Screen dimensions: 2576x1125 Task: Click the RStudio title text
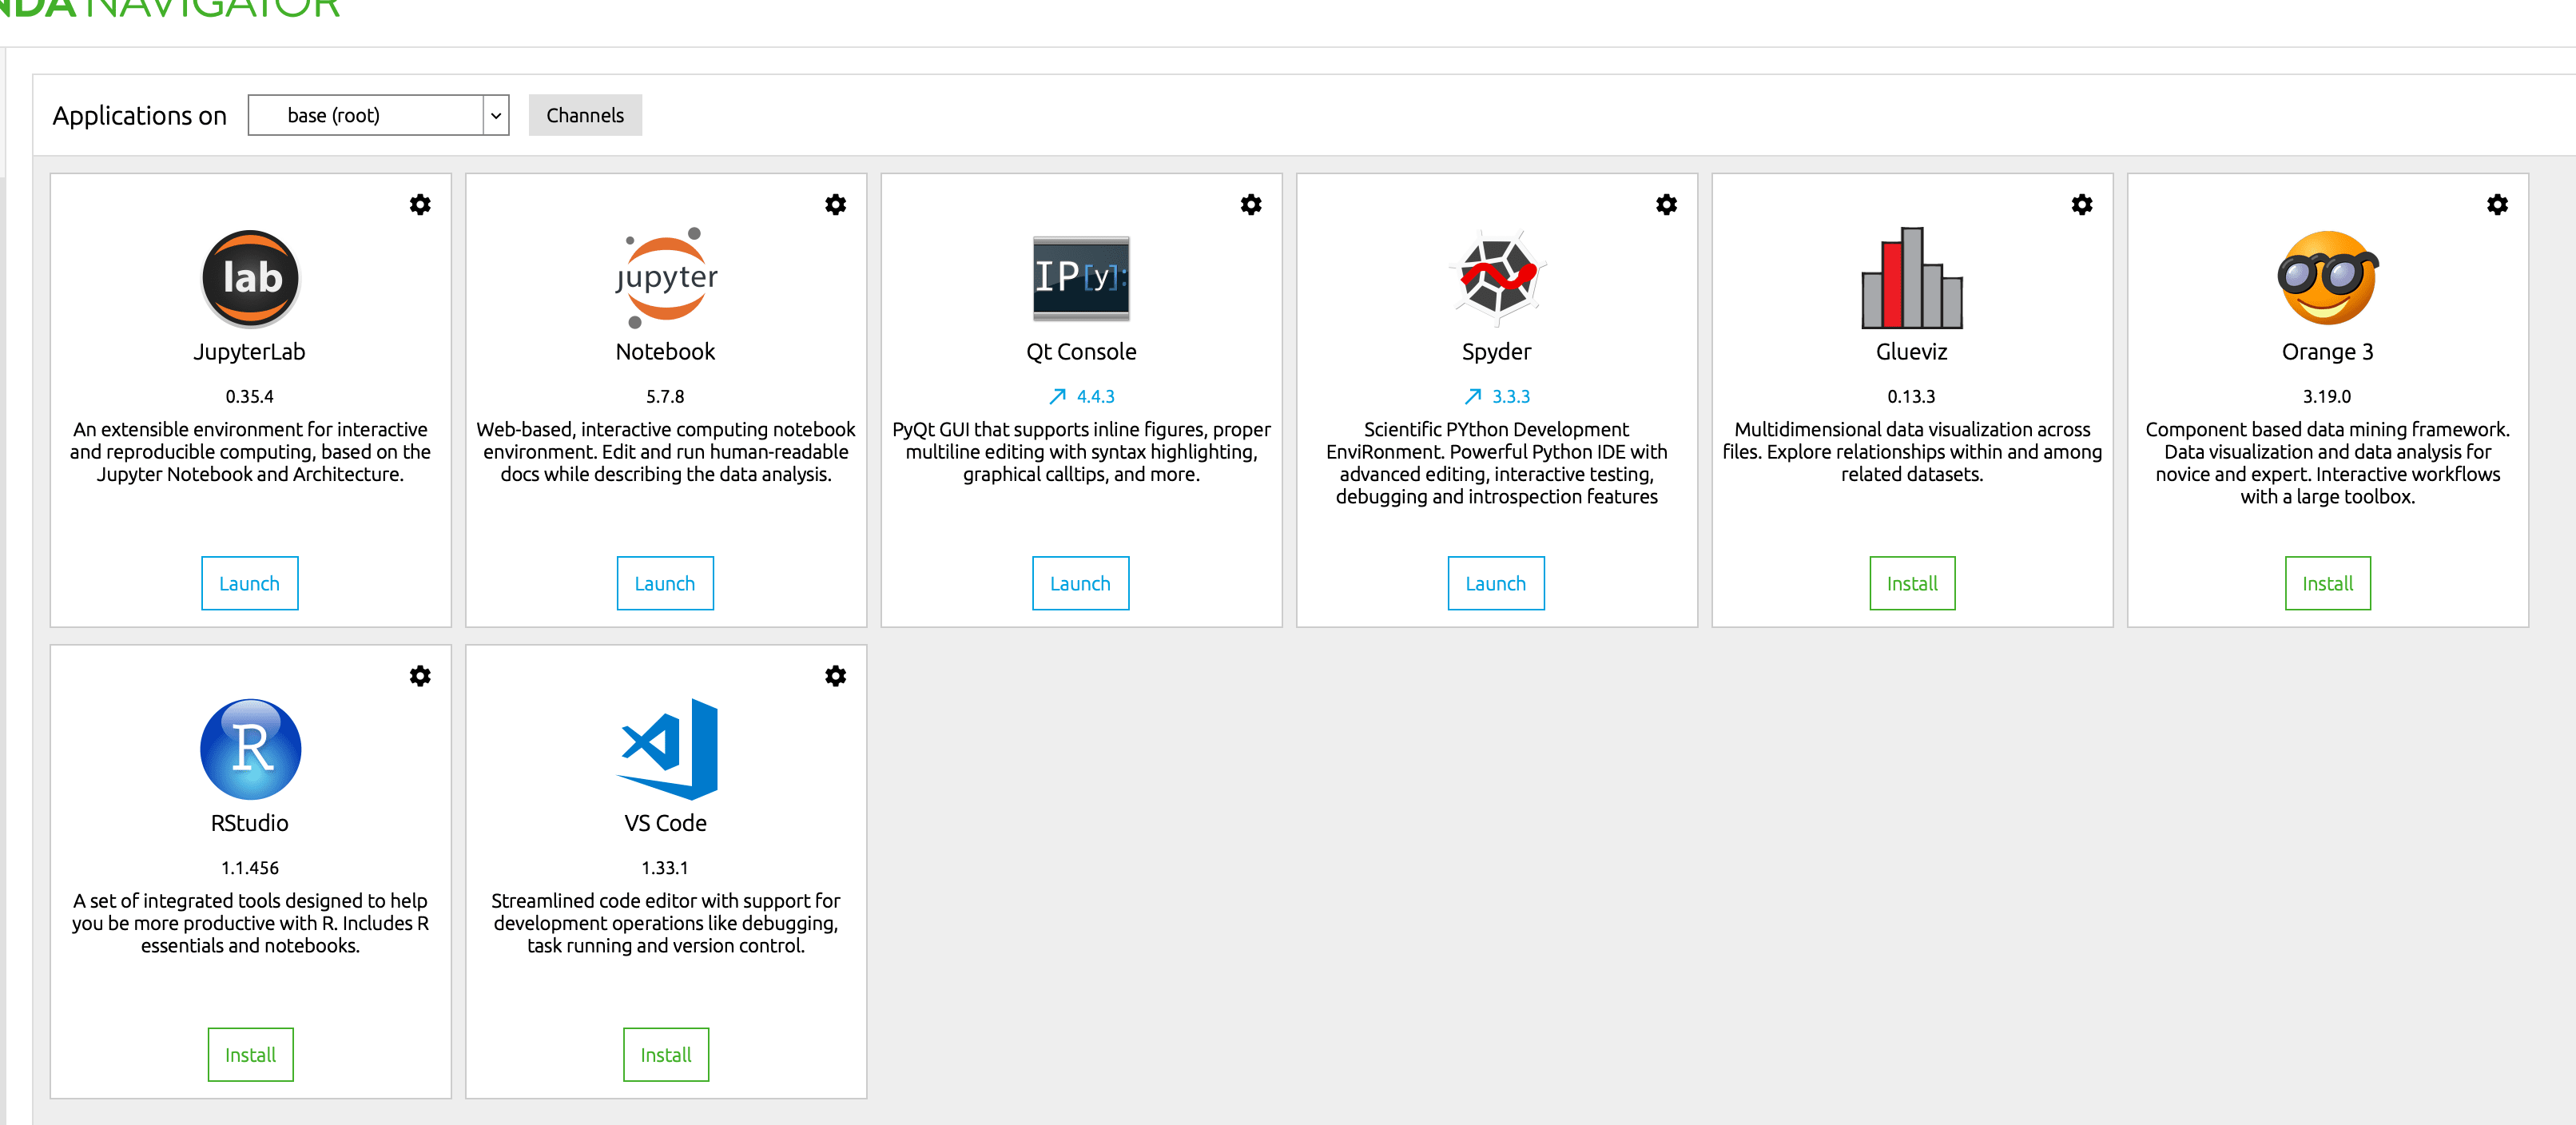pos(250,823)
